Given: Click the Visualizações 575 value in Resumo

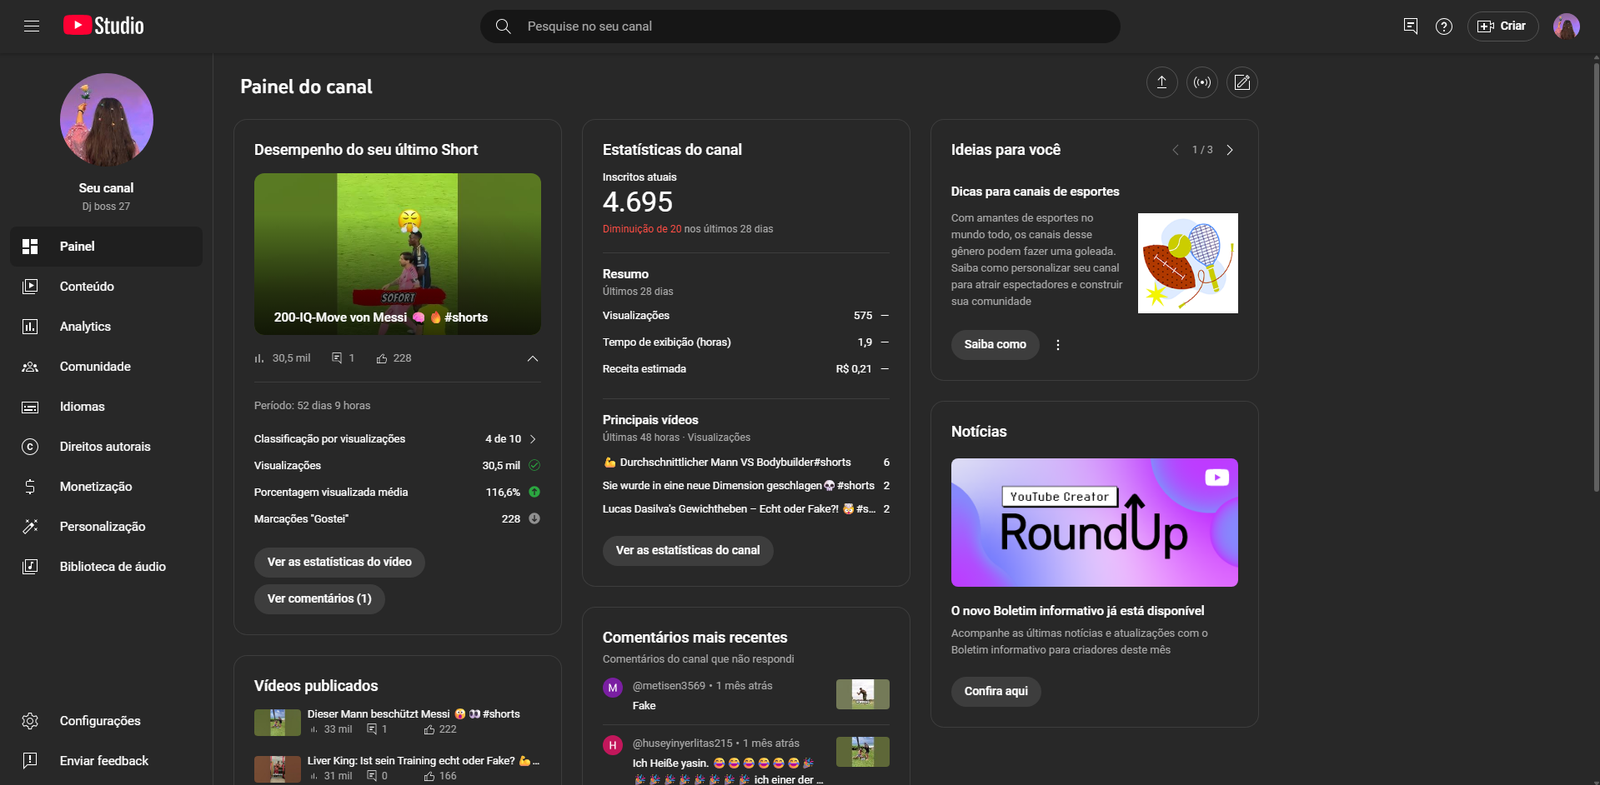Looking at the screenshot, I should (x=863, y=315).
